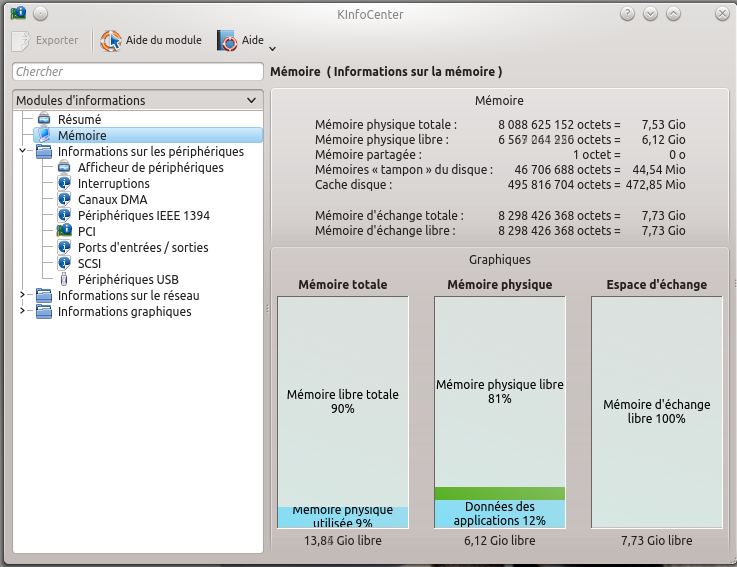Viewport: 737px width, 567px height.
Task: Open Aide du module lifebuoy icon
Action: click(x=111, y=41)
